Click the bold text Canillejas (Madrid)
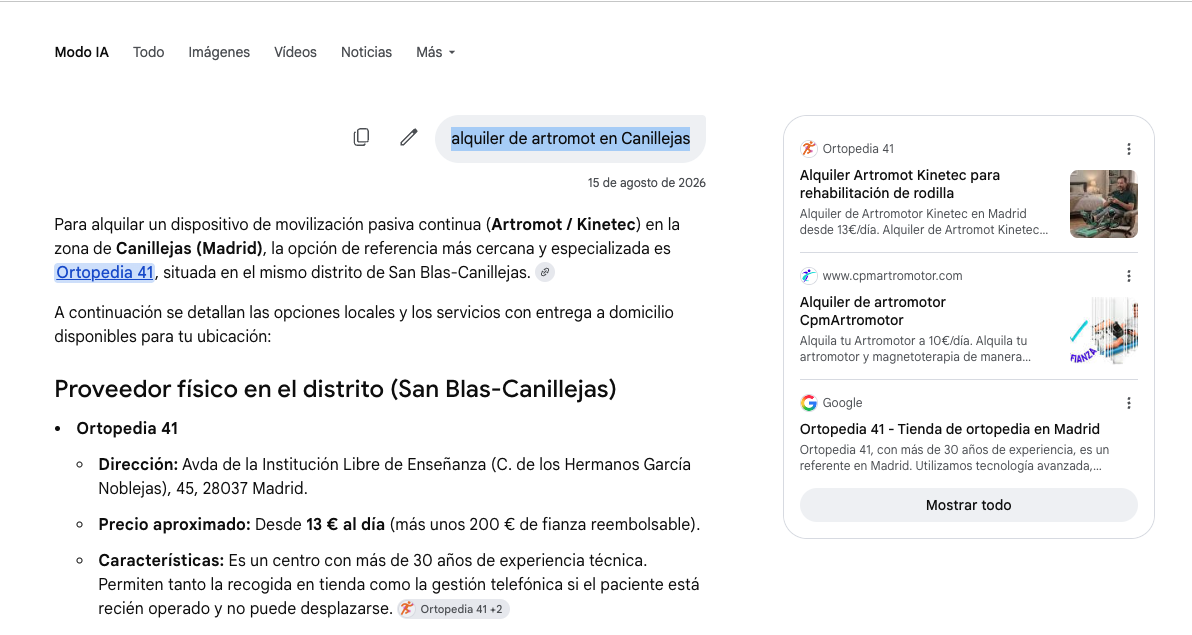Image resolution: width=1192 pixels, height=635 pixels. point(189,249)
